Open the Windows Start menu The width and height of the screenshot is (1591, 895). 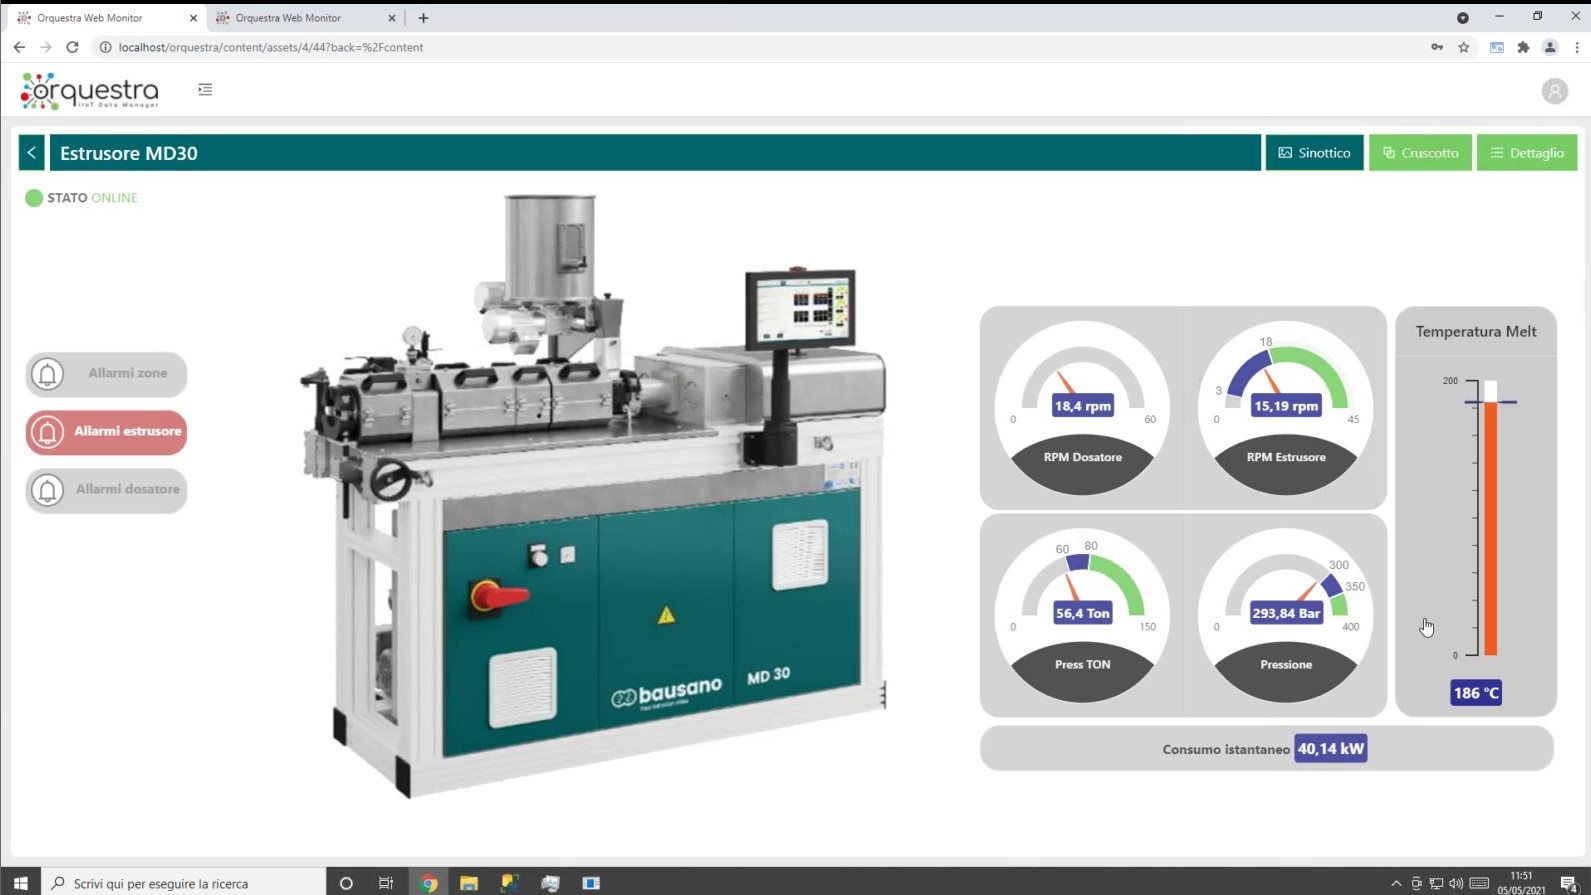coord(20,883)
